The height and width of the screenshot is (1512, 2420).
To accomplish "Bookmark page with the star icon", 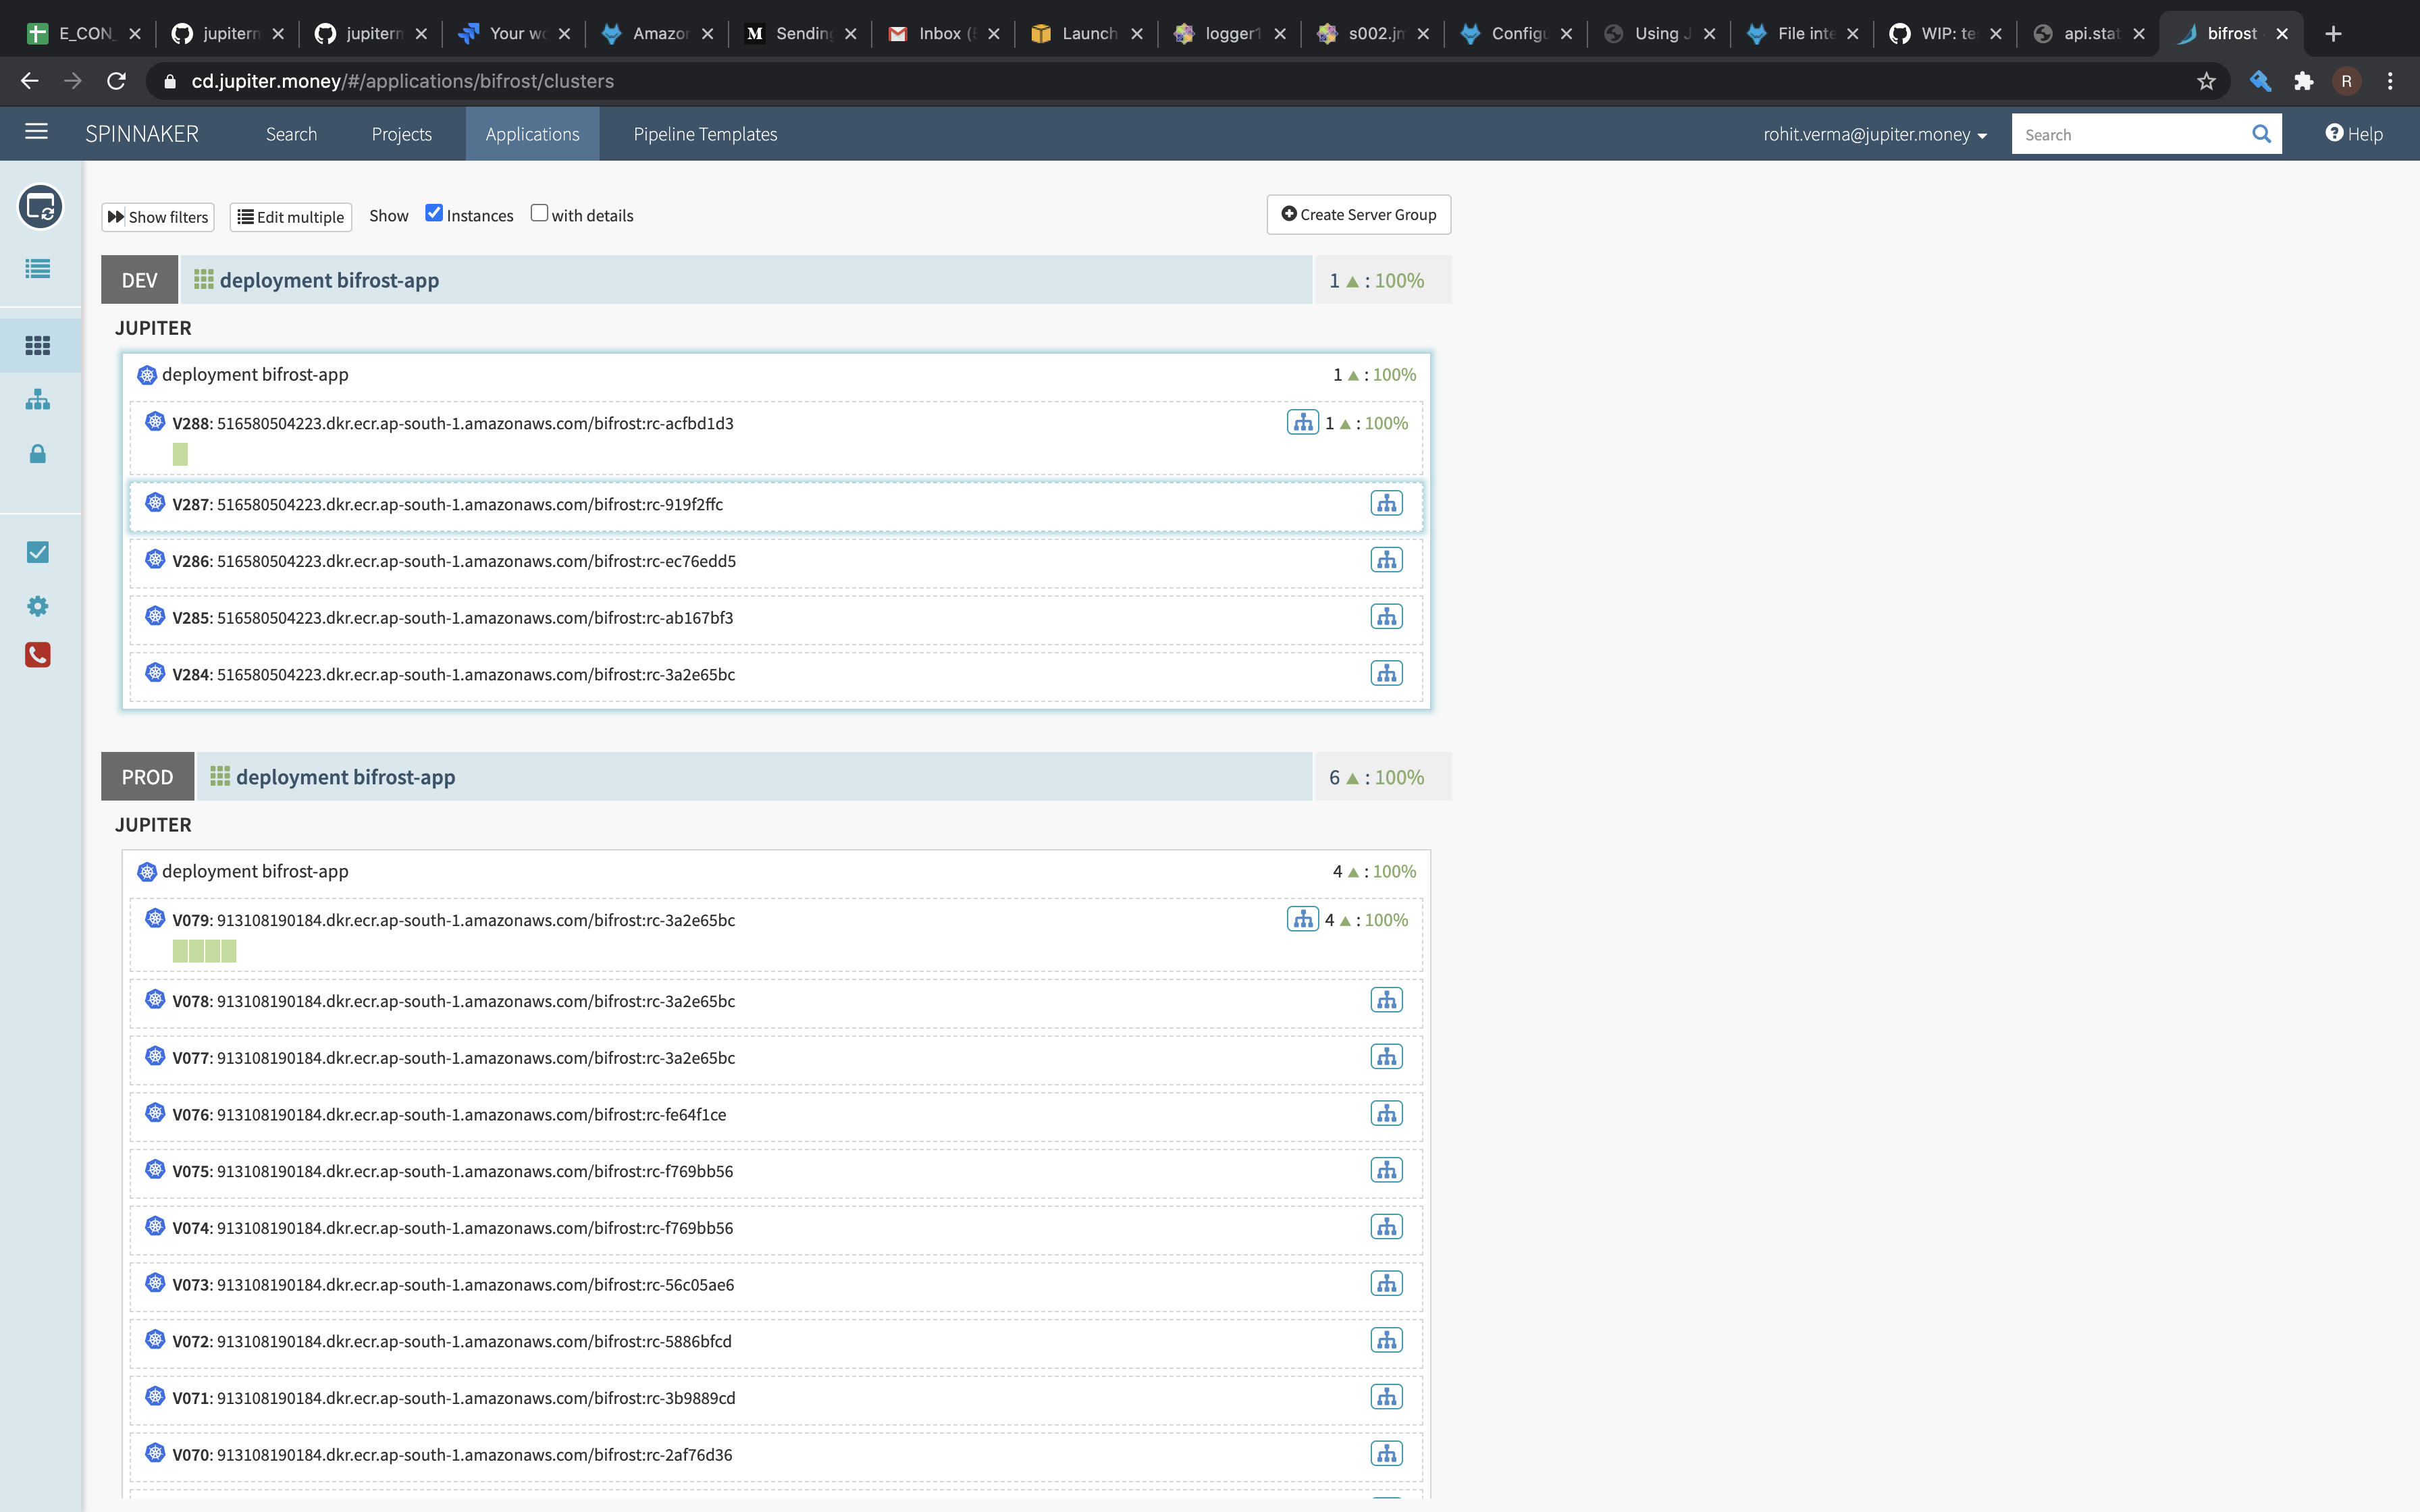I will [x=2206, y=81].
